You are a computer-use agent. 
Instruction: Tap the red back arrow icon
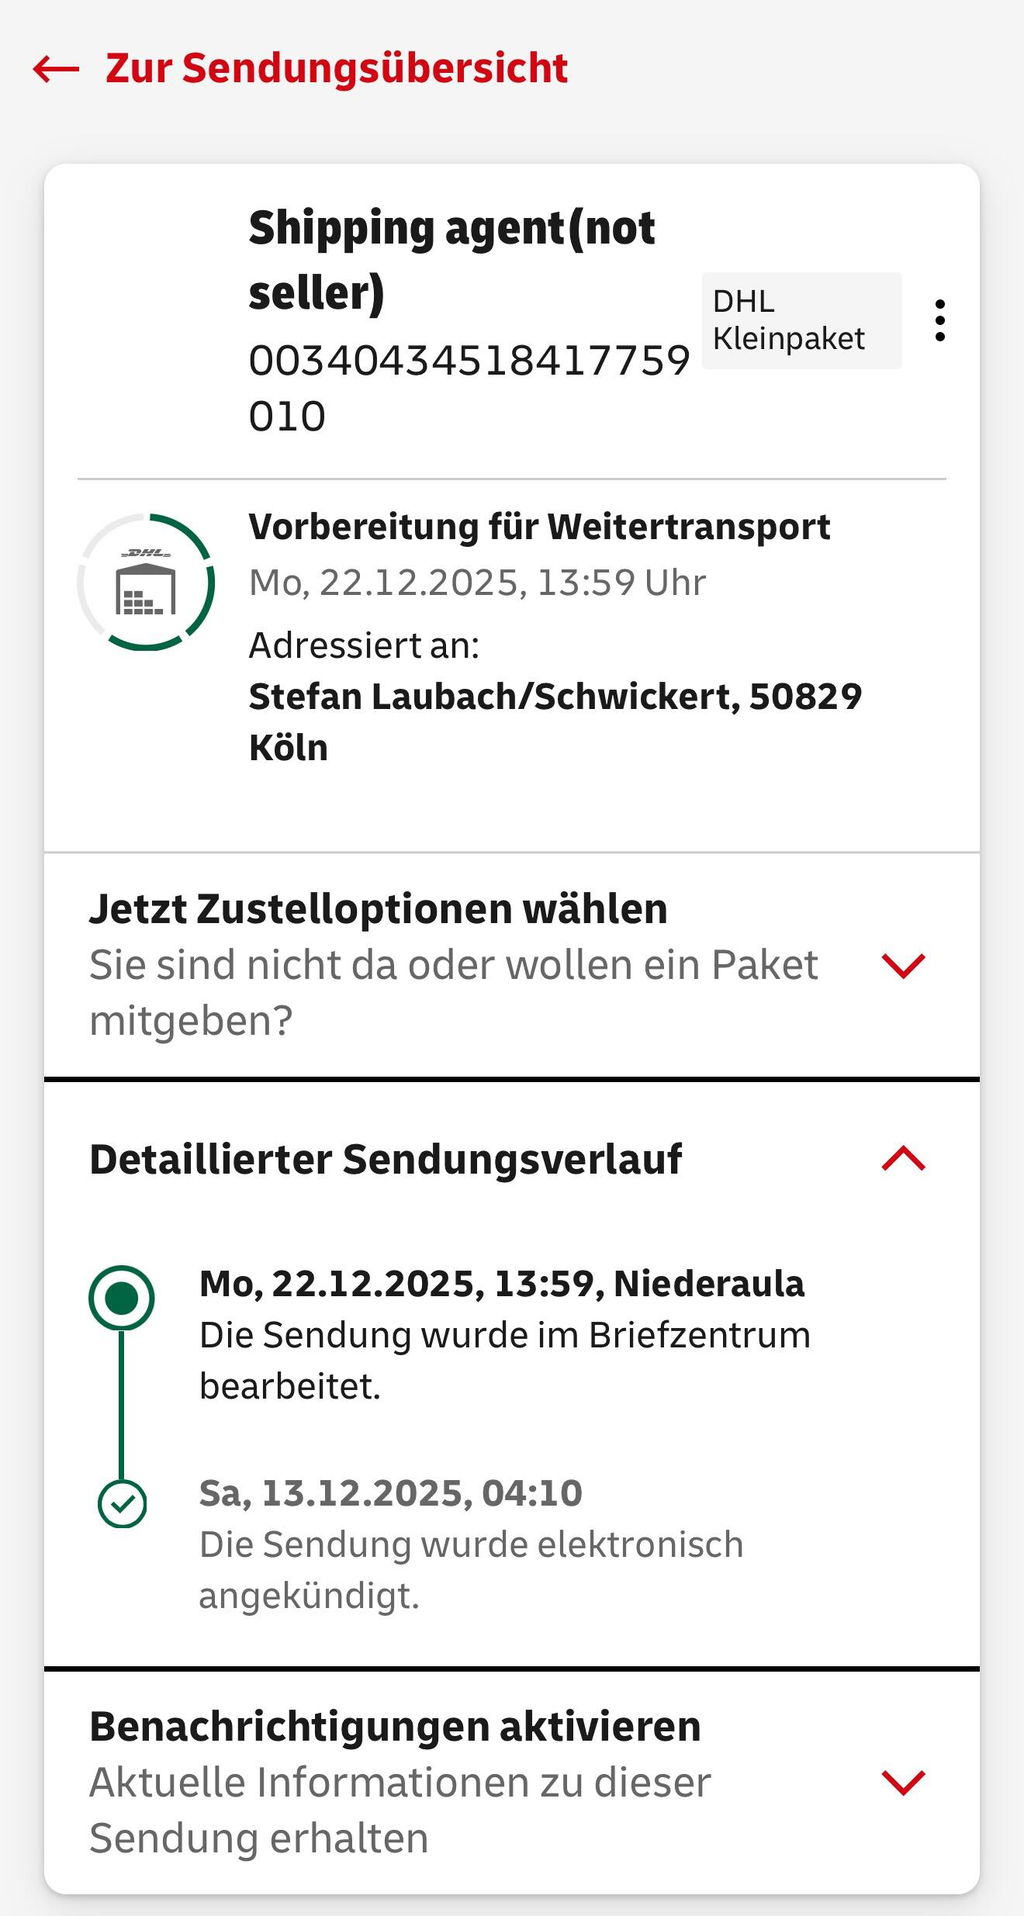[56, 69]
